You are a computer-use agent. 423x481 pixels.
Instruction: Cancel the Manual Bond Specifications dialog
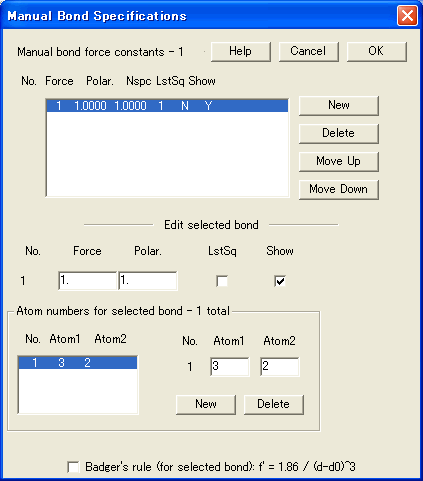point(308,52)
